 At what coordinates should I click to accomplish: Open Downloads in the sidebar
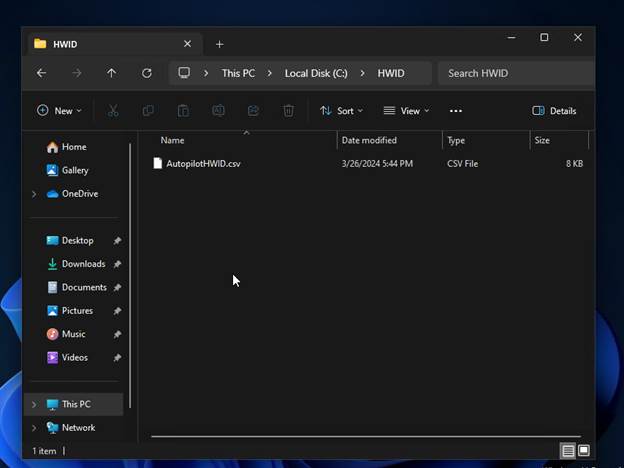(x=83, y=264)
